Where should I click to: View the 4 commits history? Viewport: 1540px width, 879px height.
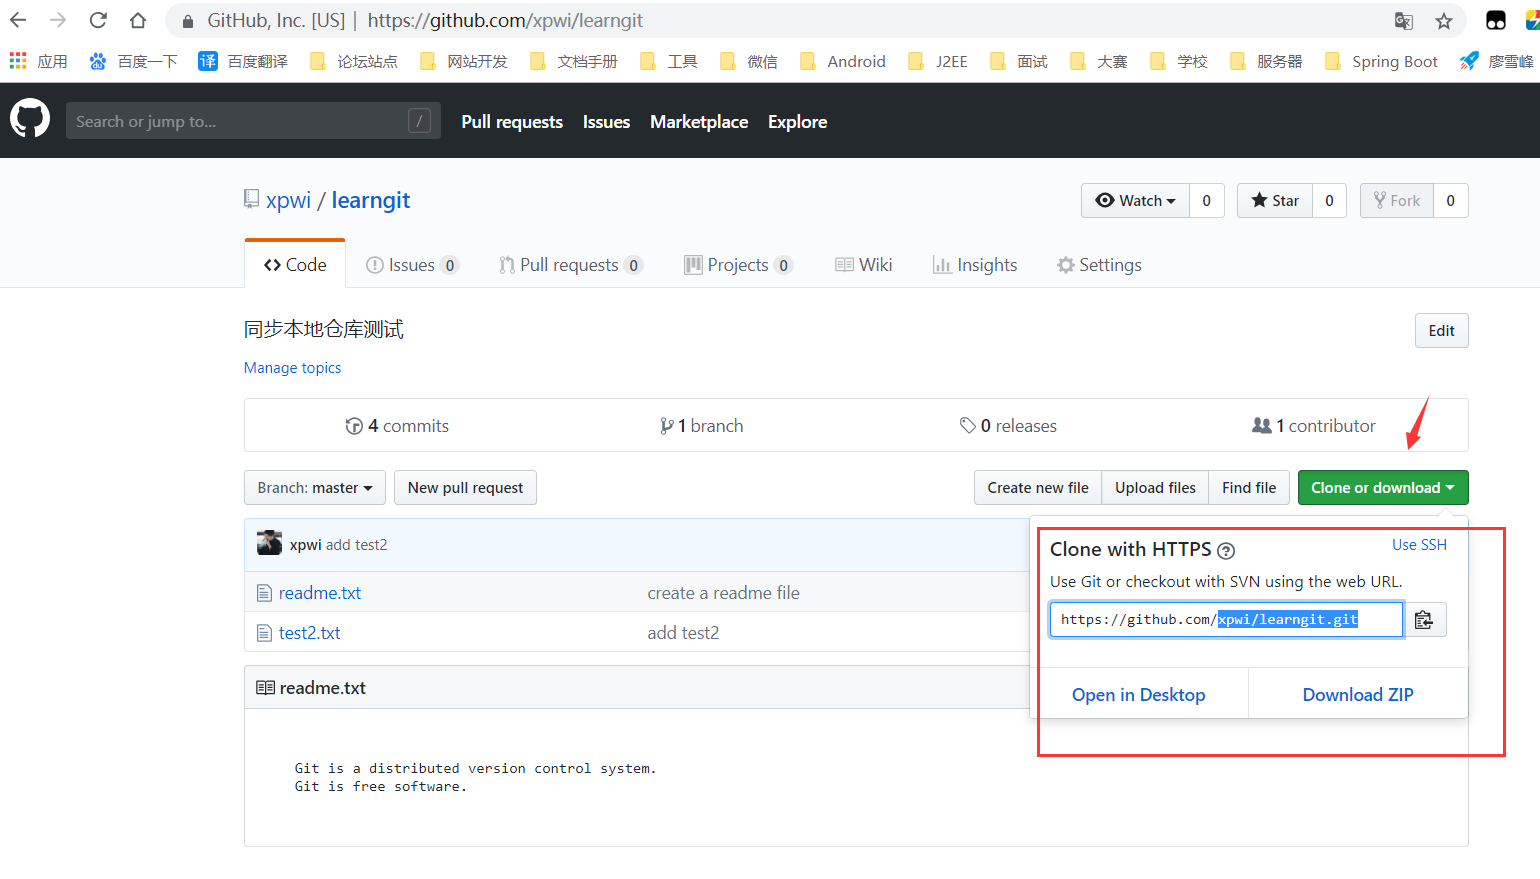click(397, 425)
